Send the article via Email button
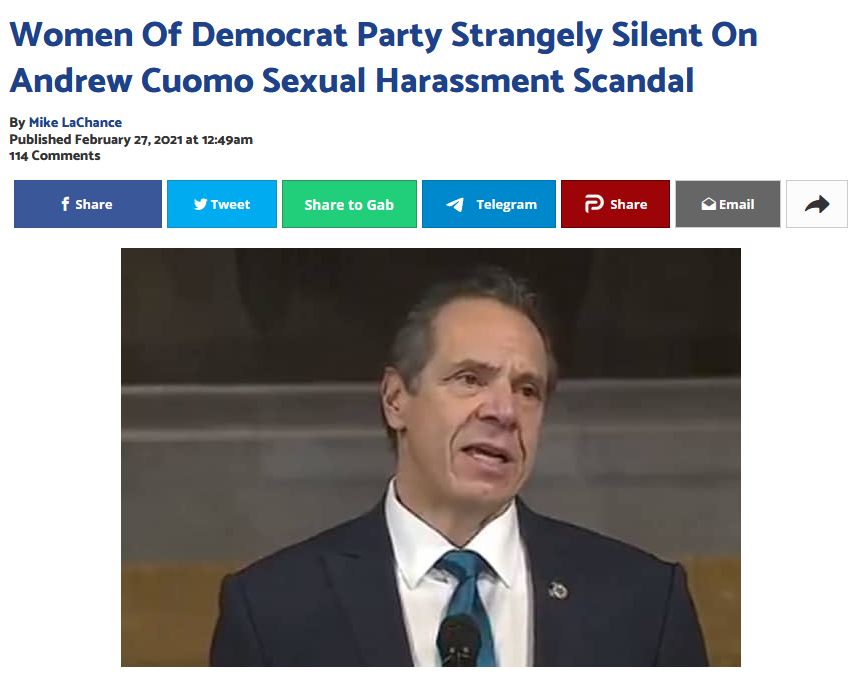The image size is (852, 677). pyautogui.click(x=728, y=204)
